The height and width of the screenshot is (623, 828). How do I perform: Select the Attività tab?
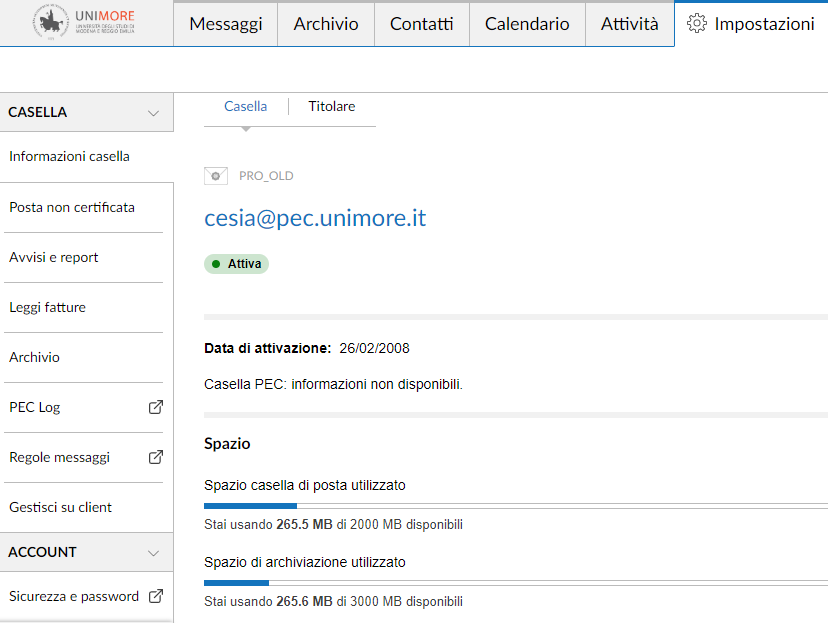tap(629, 24)
